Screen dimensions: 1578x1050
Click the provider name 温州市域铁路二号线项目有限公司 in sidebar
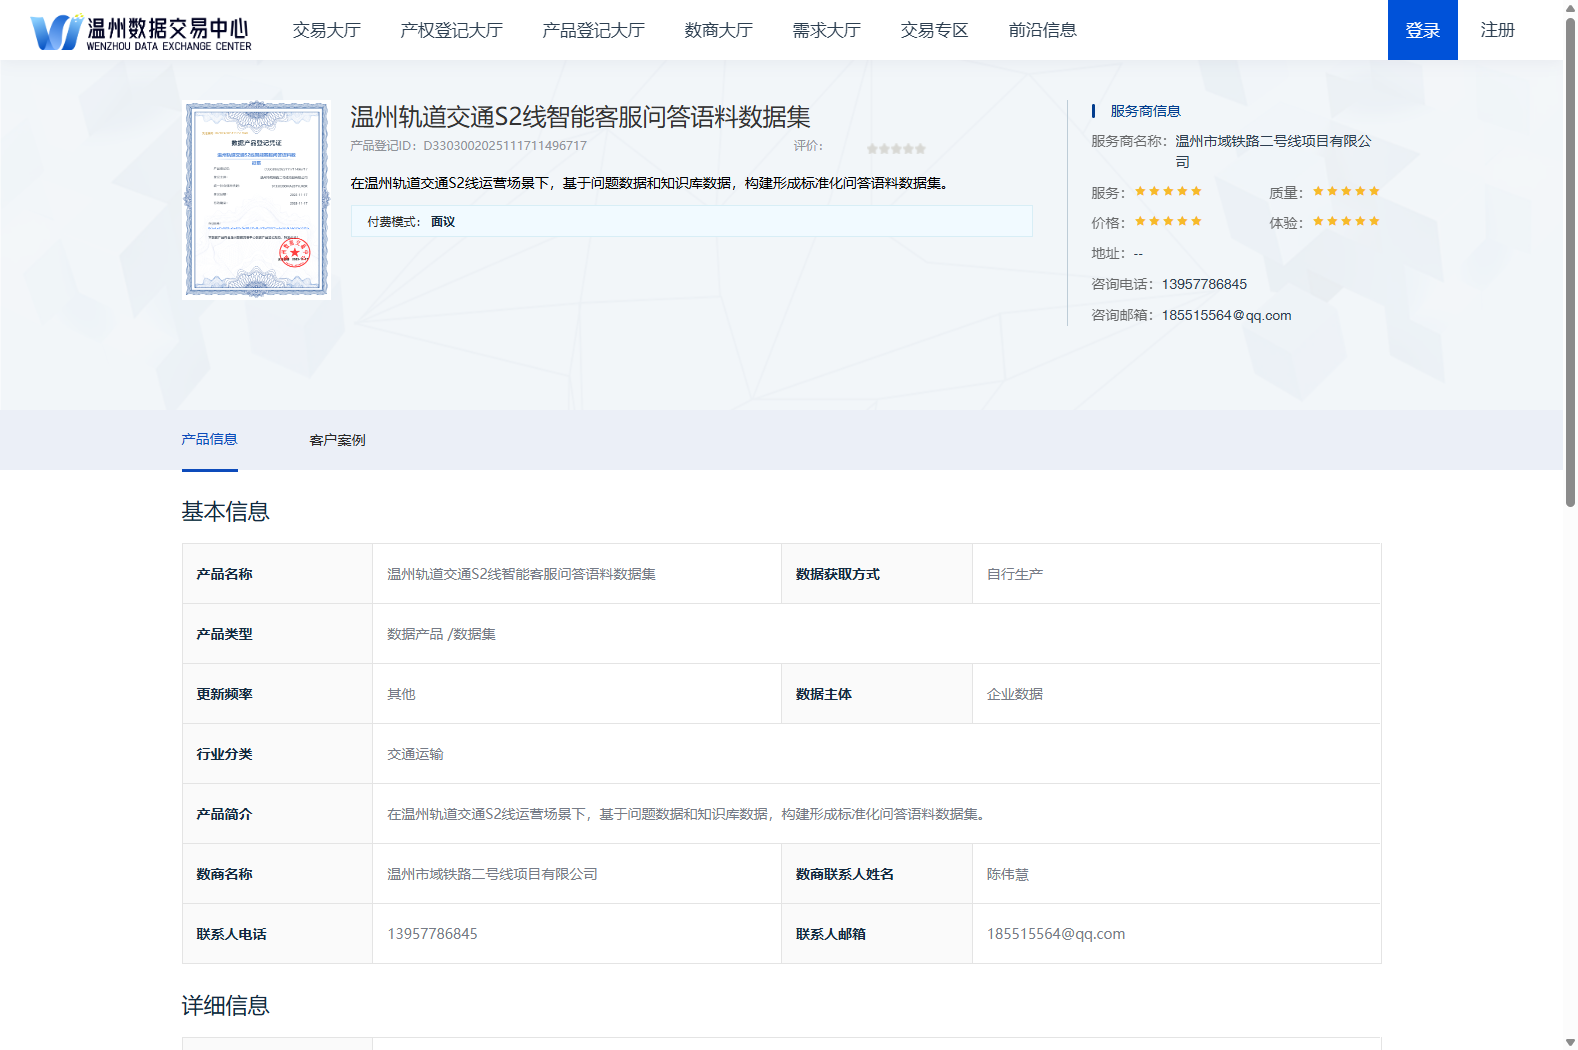1273,151
